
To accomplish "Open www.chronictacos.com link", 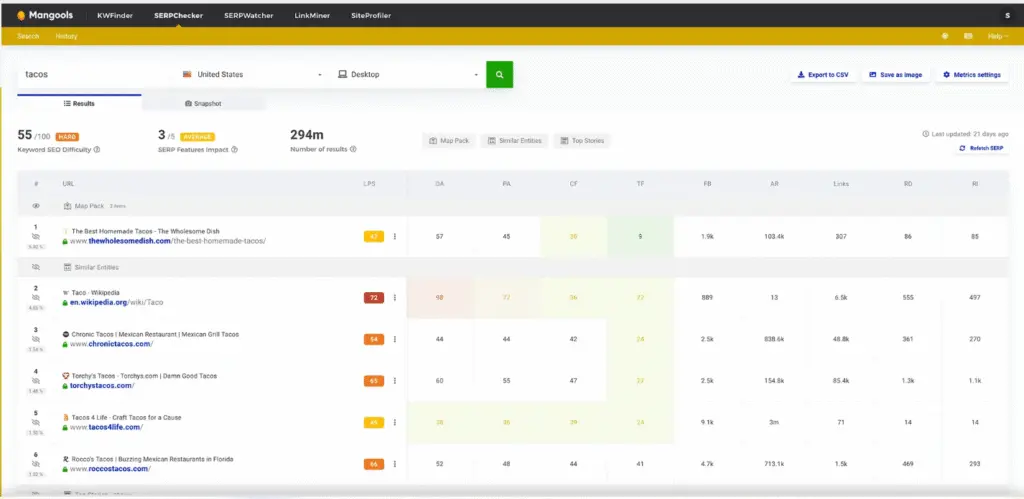I will (112, 344).
